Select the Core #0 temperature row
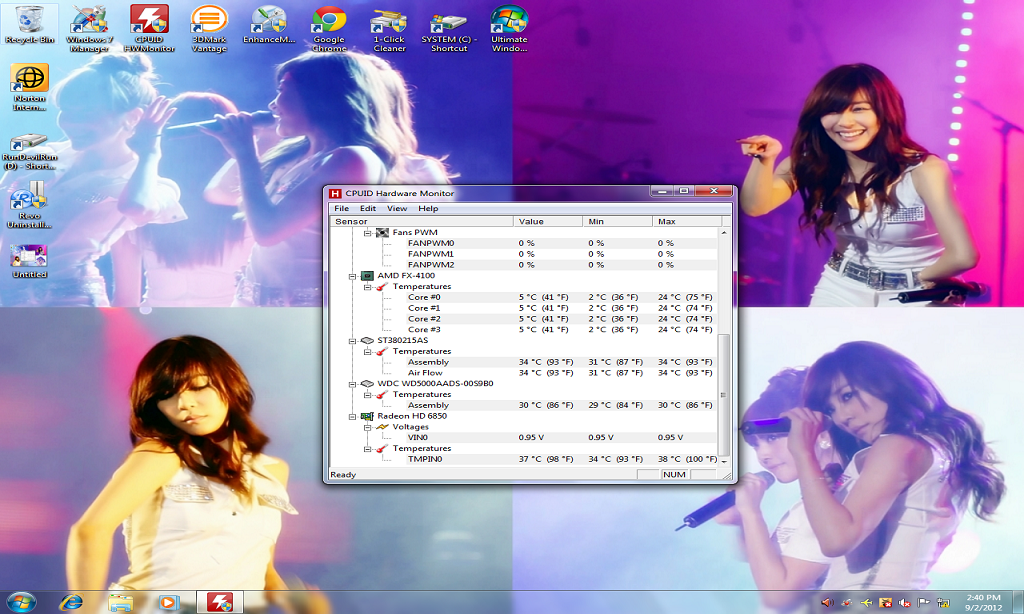Viewport: 1024px width, 614px height. pos(560,297)
